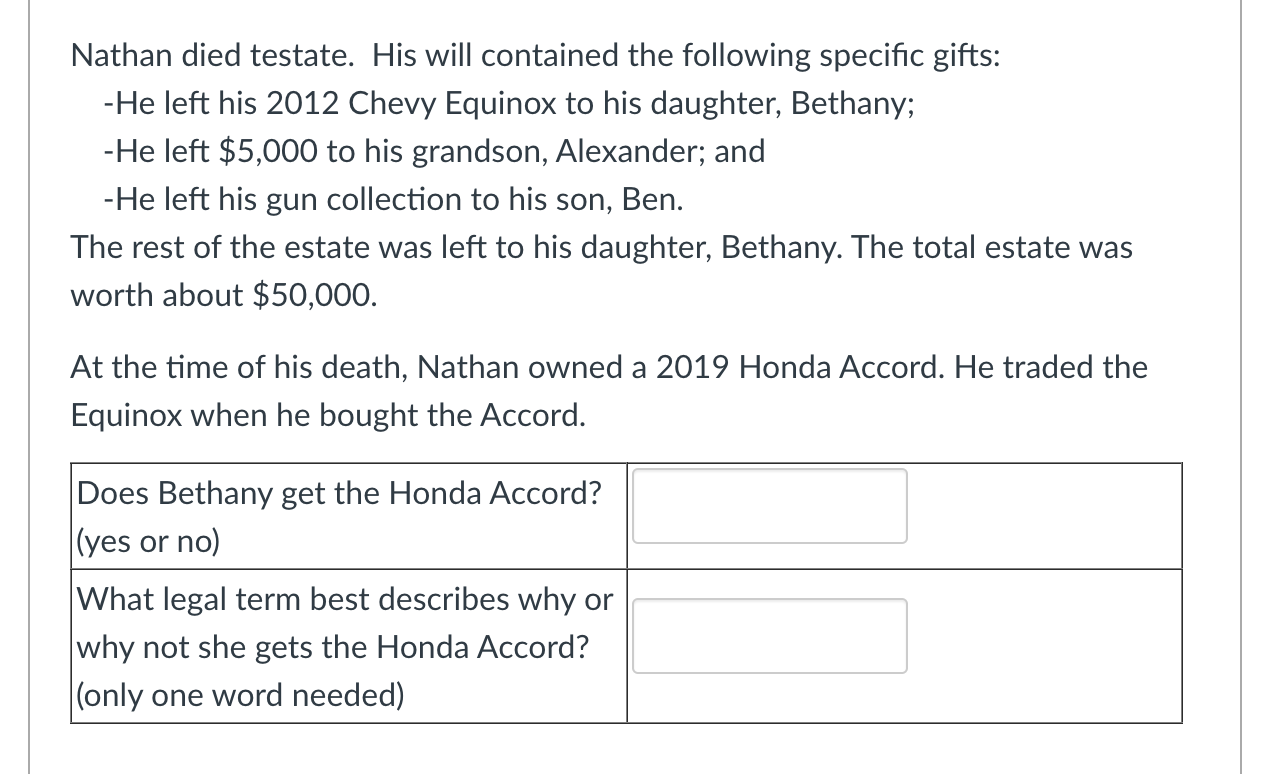
Task: Click the blank area below the question table
Action: point(620,750)
